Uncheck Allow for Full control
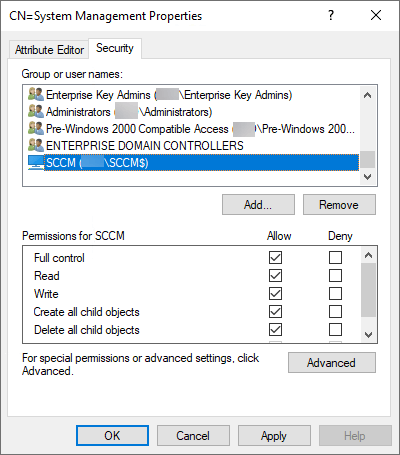 [275, 258]
